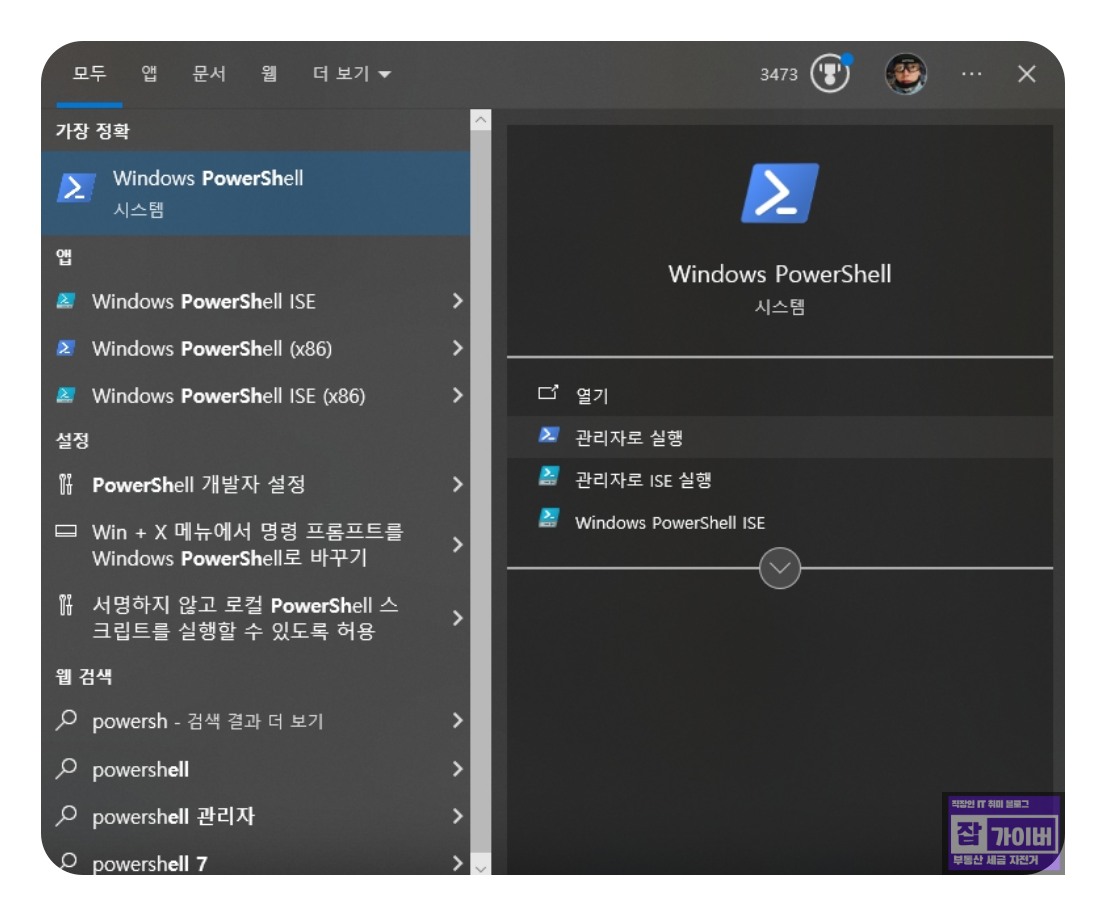Screen dimensions: 1106x916
Task: Select the powershell 7 web suggestion
Action: pos(255,862)
